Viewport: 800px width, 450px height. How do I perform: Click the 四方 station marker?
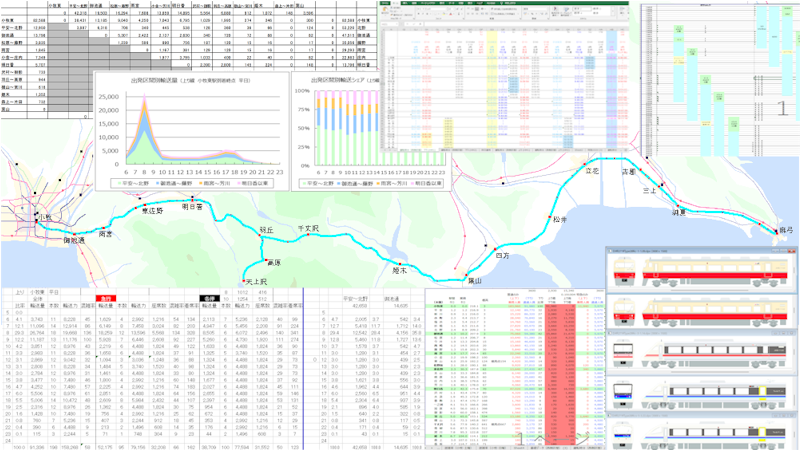click(494, 248)
